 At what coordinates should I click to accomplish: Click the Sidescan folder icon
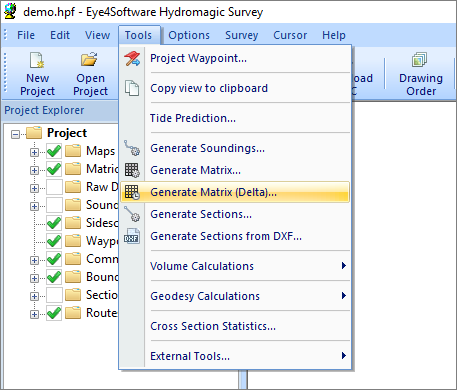pos(73,223)
